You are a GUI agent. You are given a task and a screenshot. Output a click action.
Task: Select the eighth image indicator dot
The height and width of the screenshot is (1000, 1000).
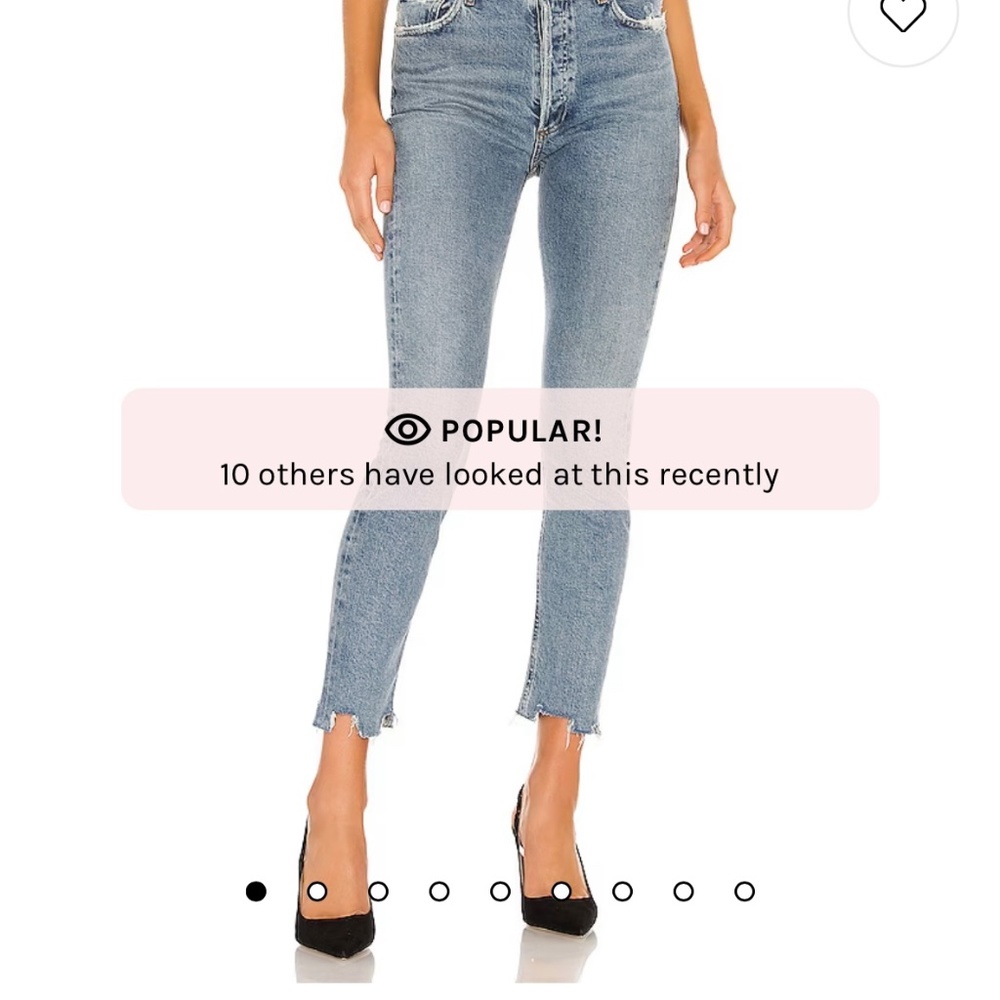[x=683, y=891]
